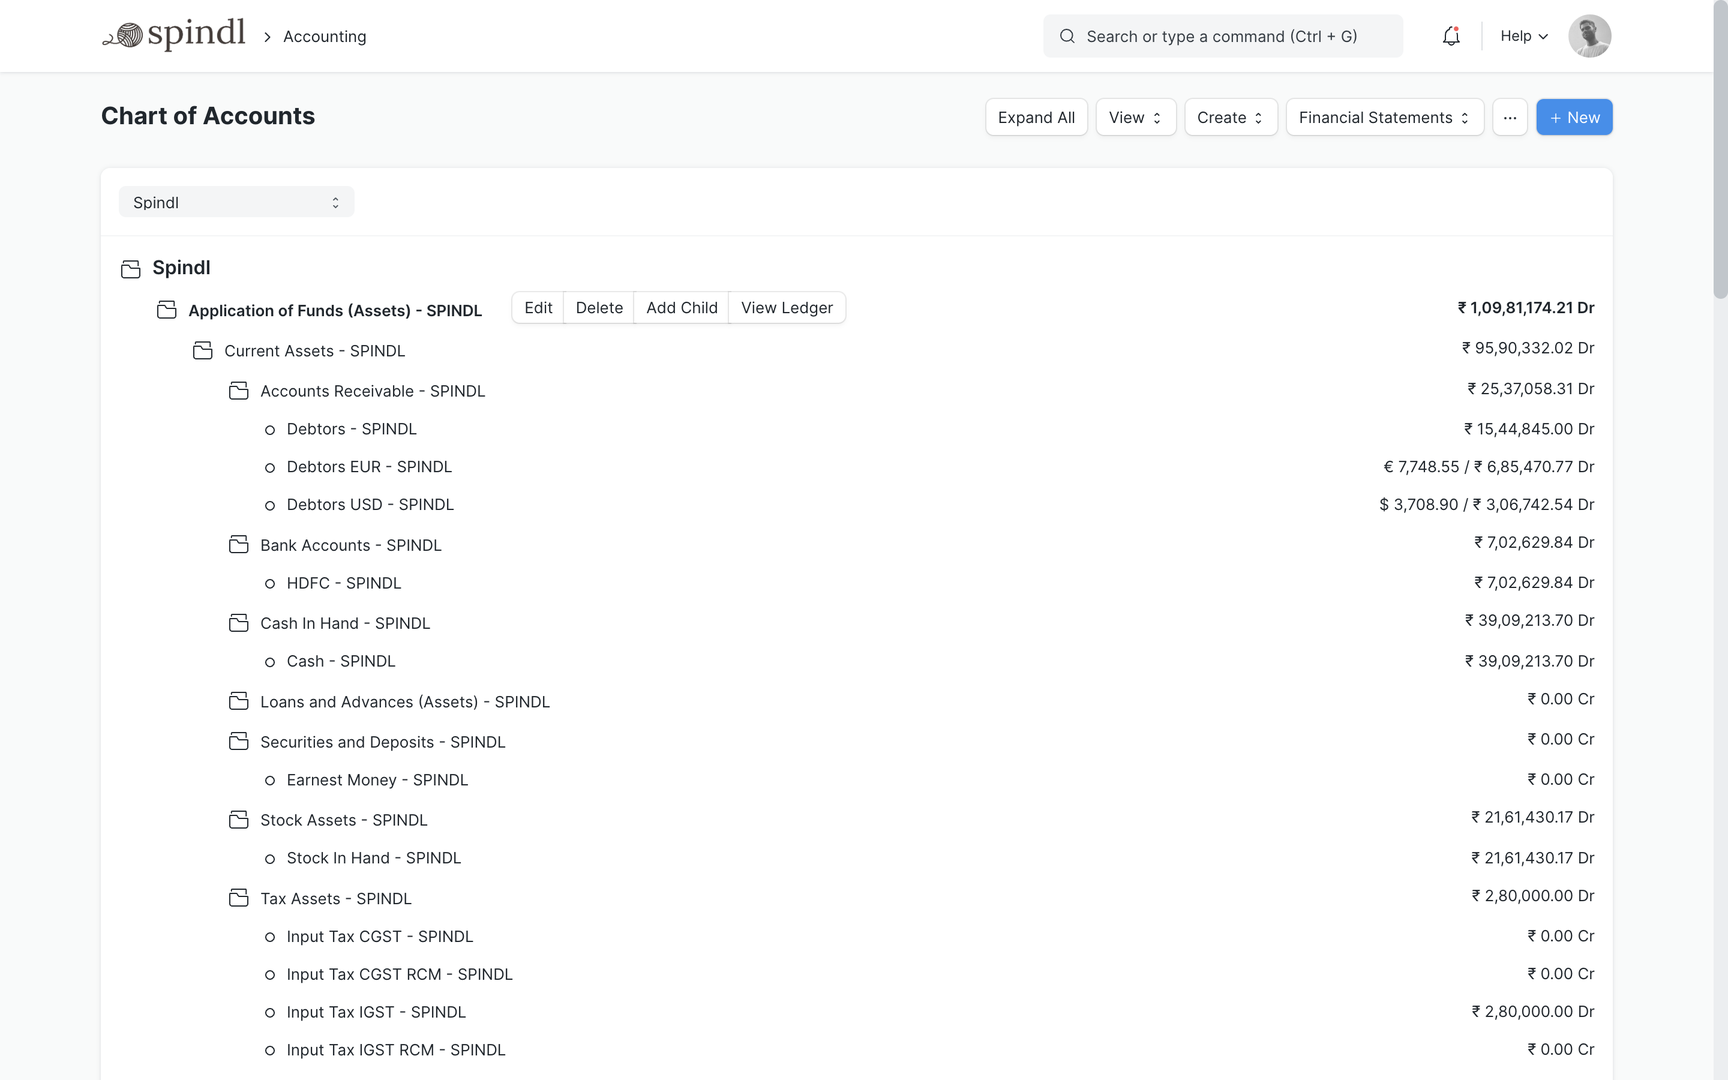Screen dimensions: 1728x1080
Task: Select Debtors EUR - SPINDL account
Action: coord(369,467)
